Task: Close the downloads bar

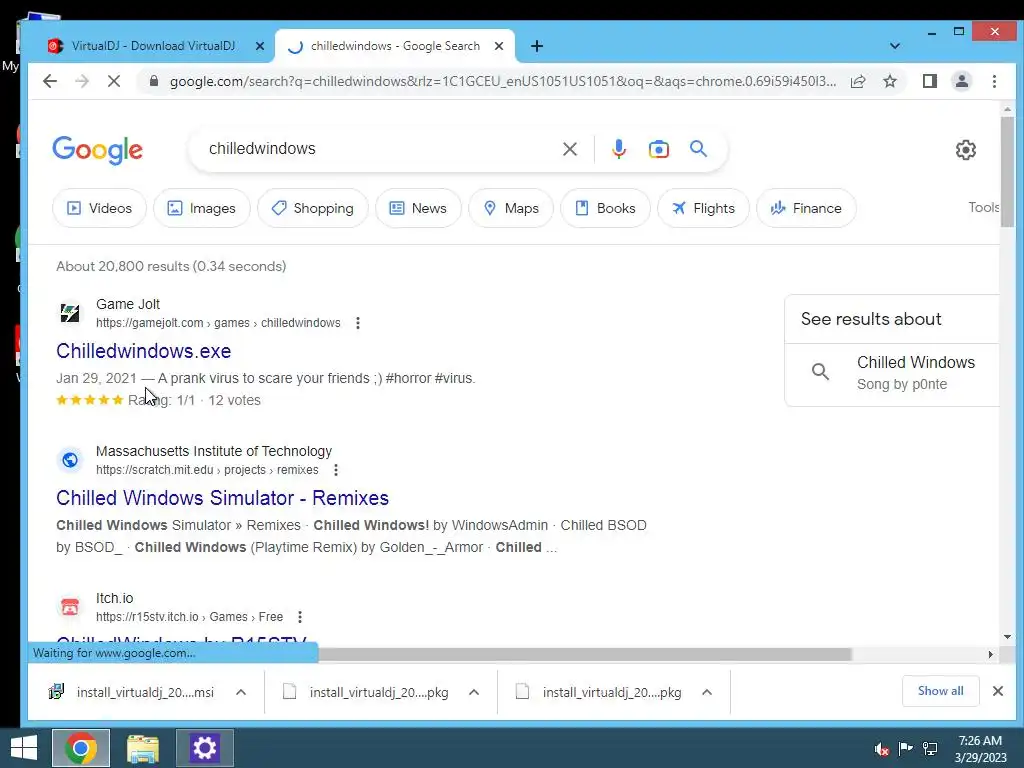Action: tap(997, 691)
